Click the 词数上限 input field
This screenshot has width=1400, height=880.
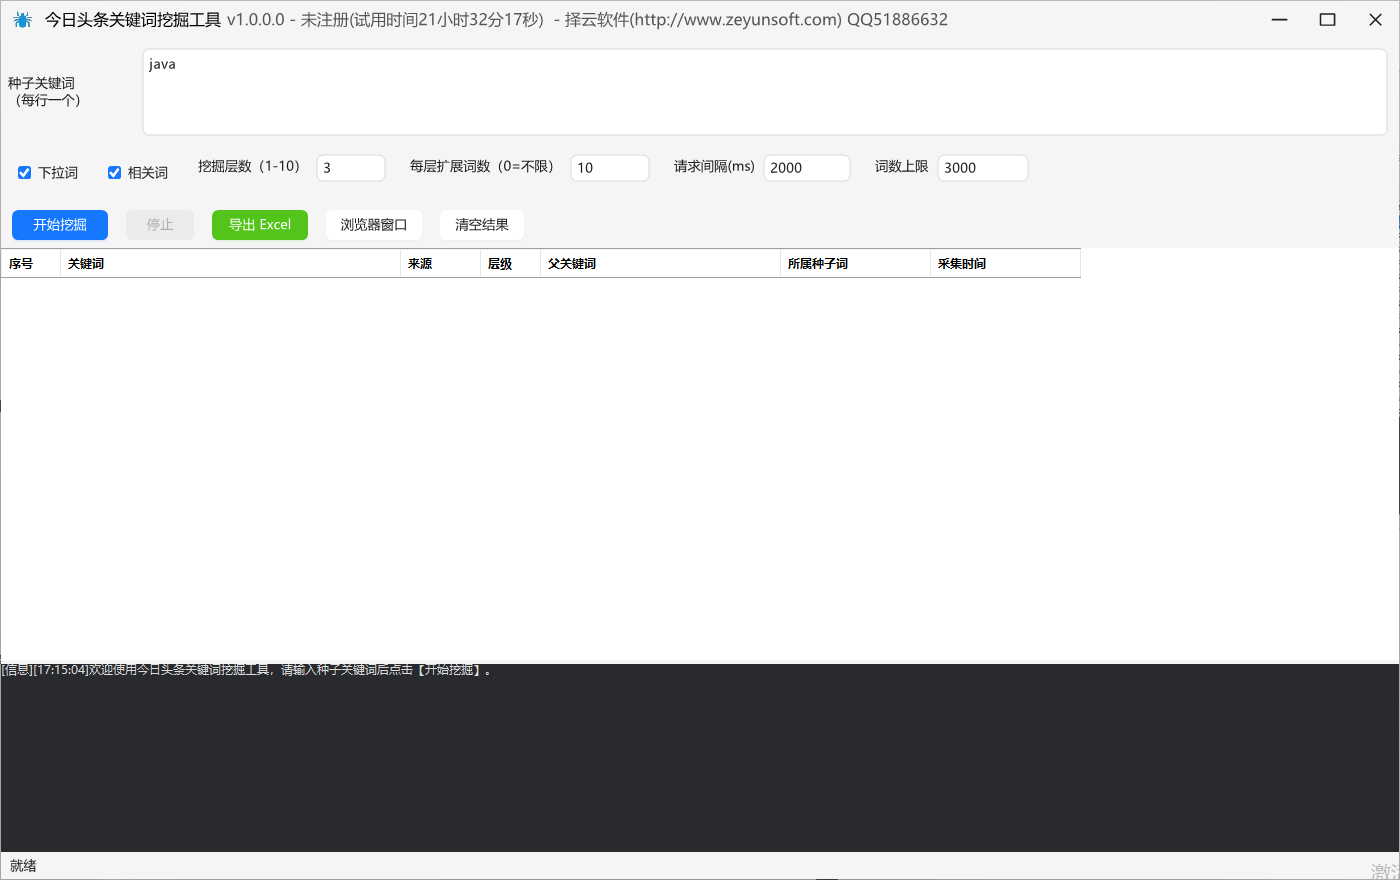coord(983,168)
